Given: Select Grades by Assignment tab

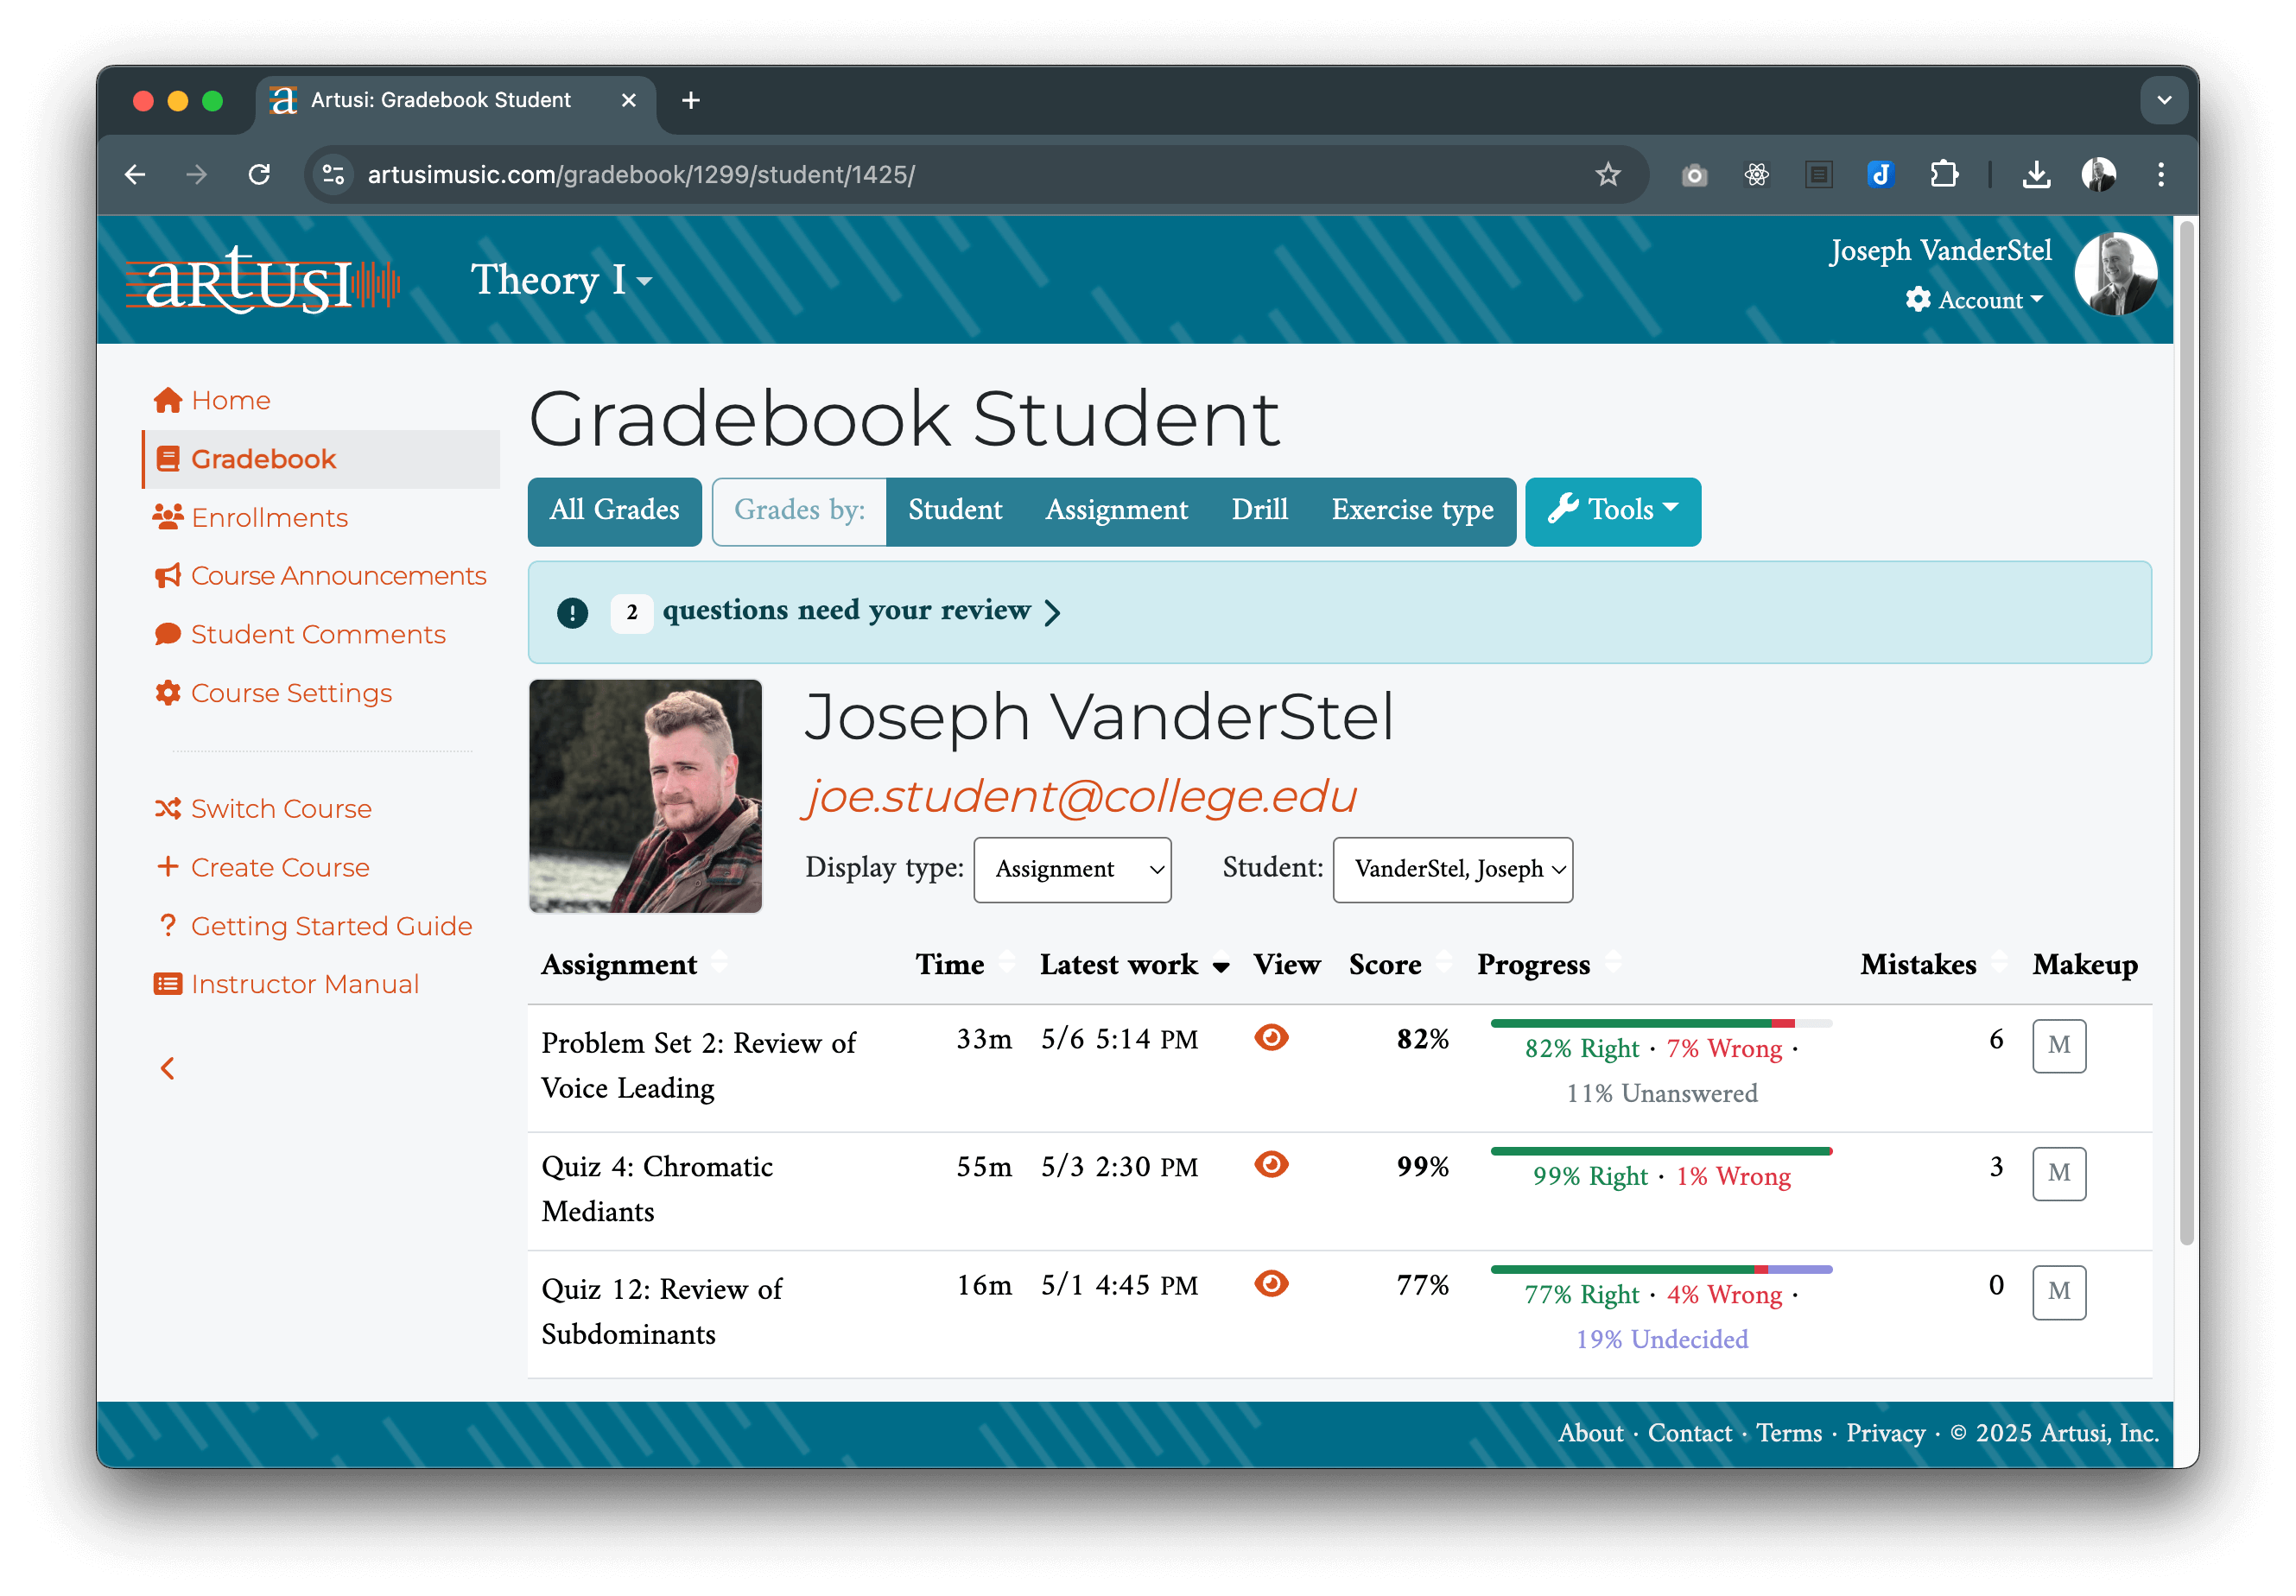Looking at the screenshot, I should coord(1116,511).
